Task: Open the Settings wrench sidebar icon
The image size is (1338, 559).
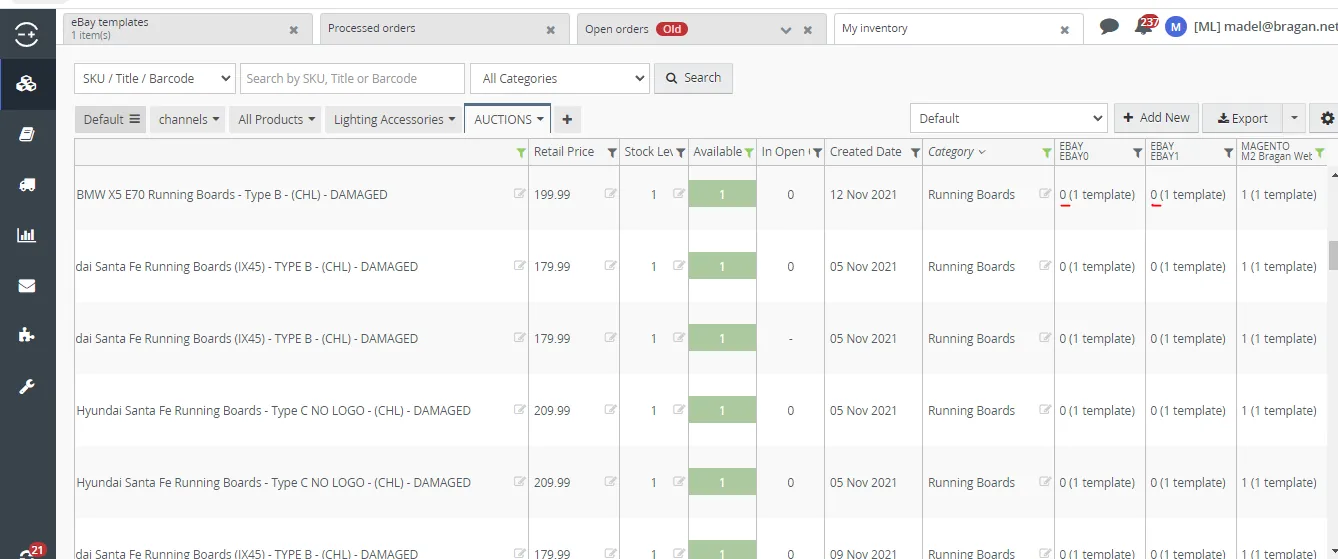Action: (x=27, y=386)
